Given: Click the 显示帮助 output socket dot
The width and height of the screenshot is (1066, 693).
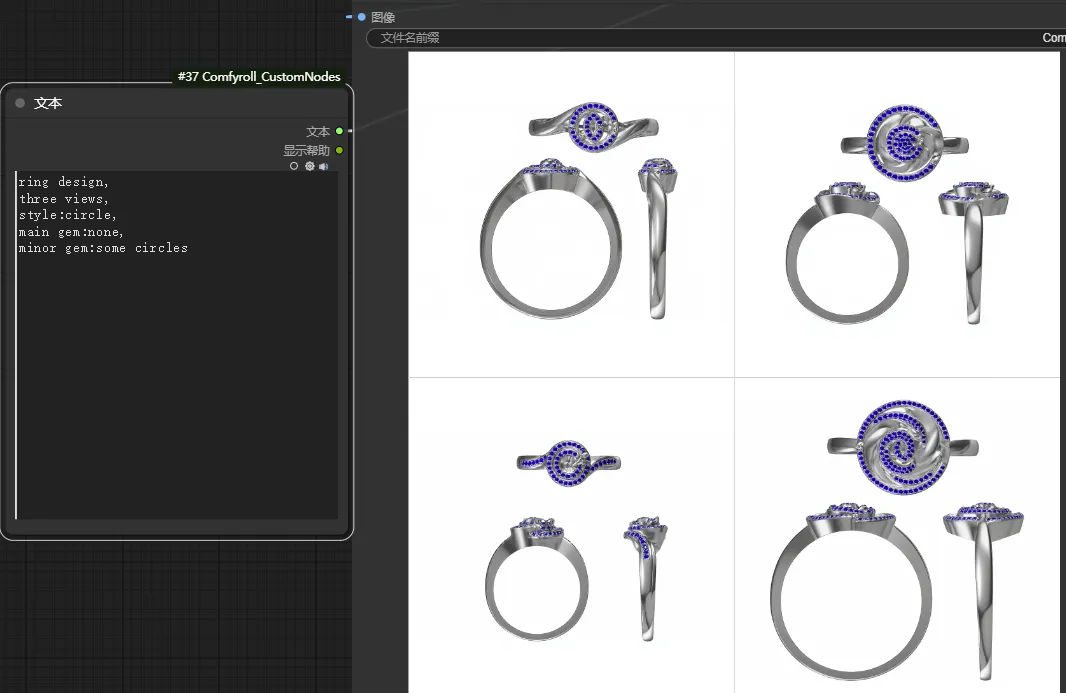Looking at the screenshot, I should 339,150.
